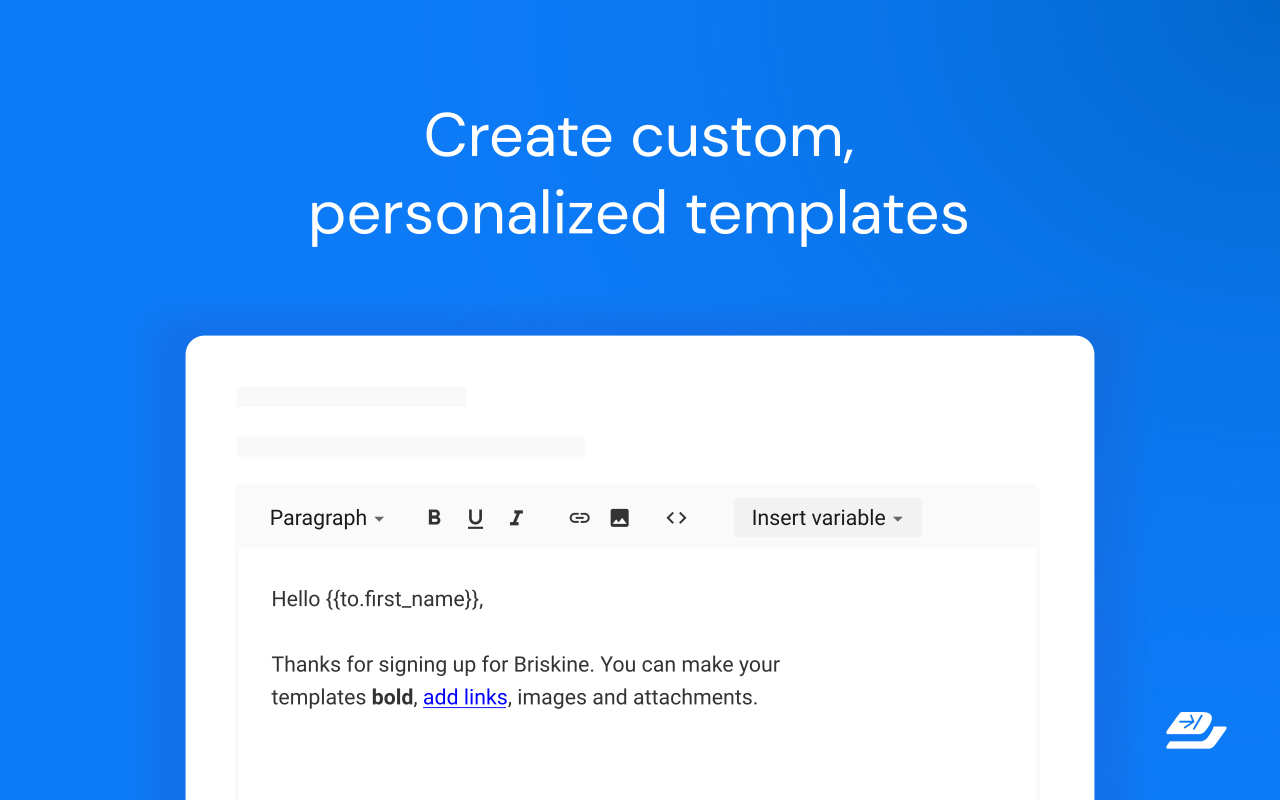This screenshot has height=800, width=1280.
Task: Select the chain link icon in the toolbar
Action: (x=579, y=517)
